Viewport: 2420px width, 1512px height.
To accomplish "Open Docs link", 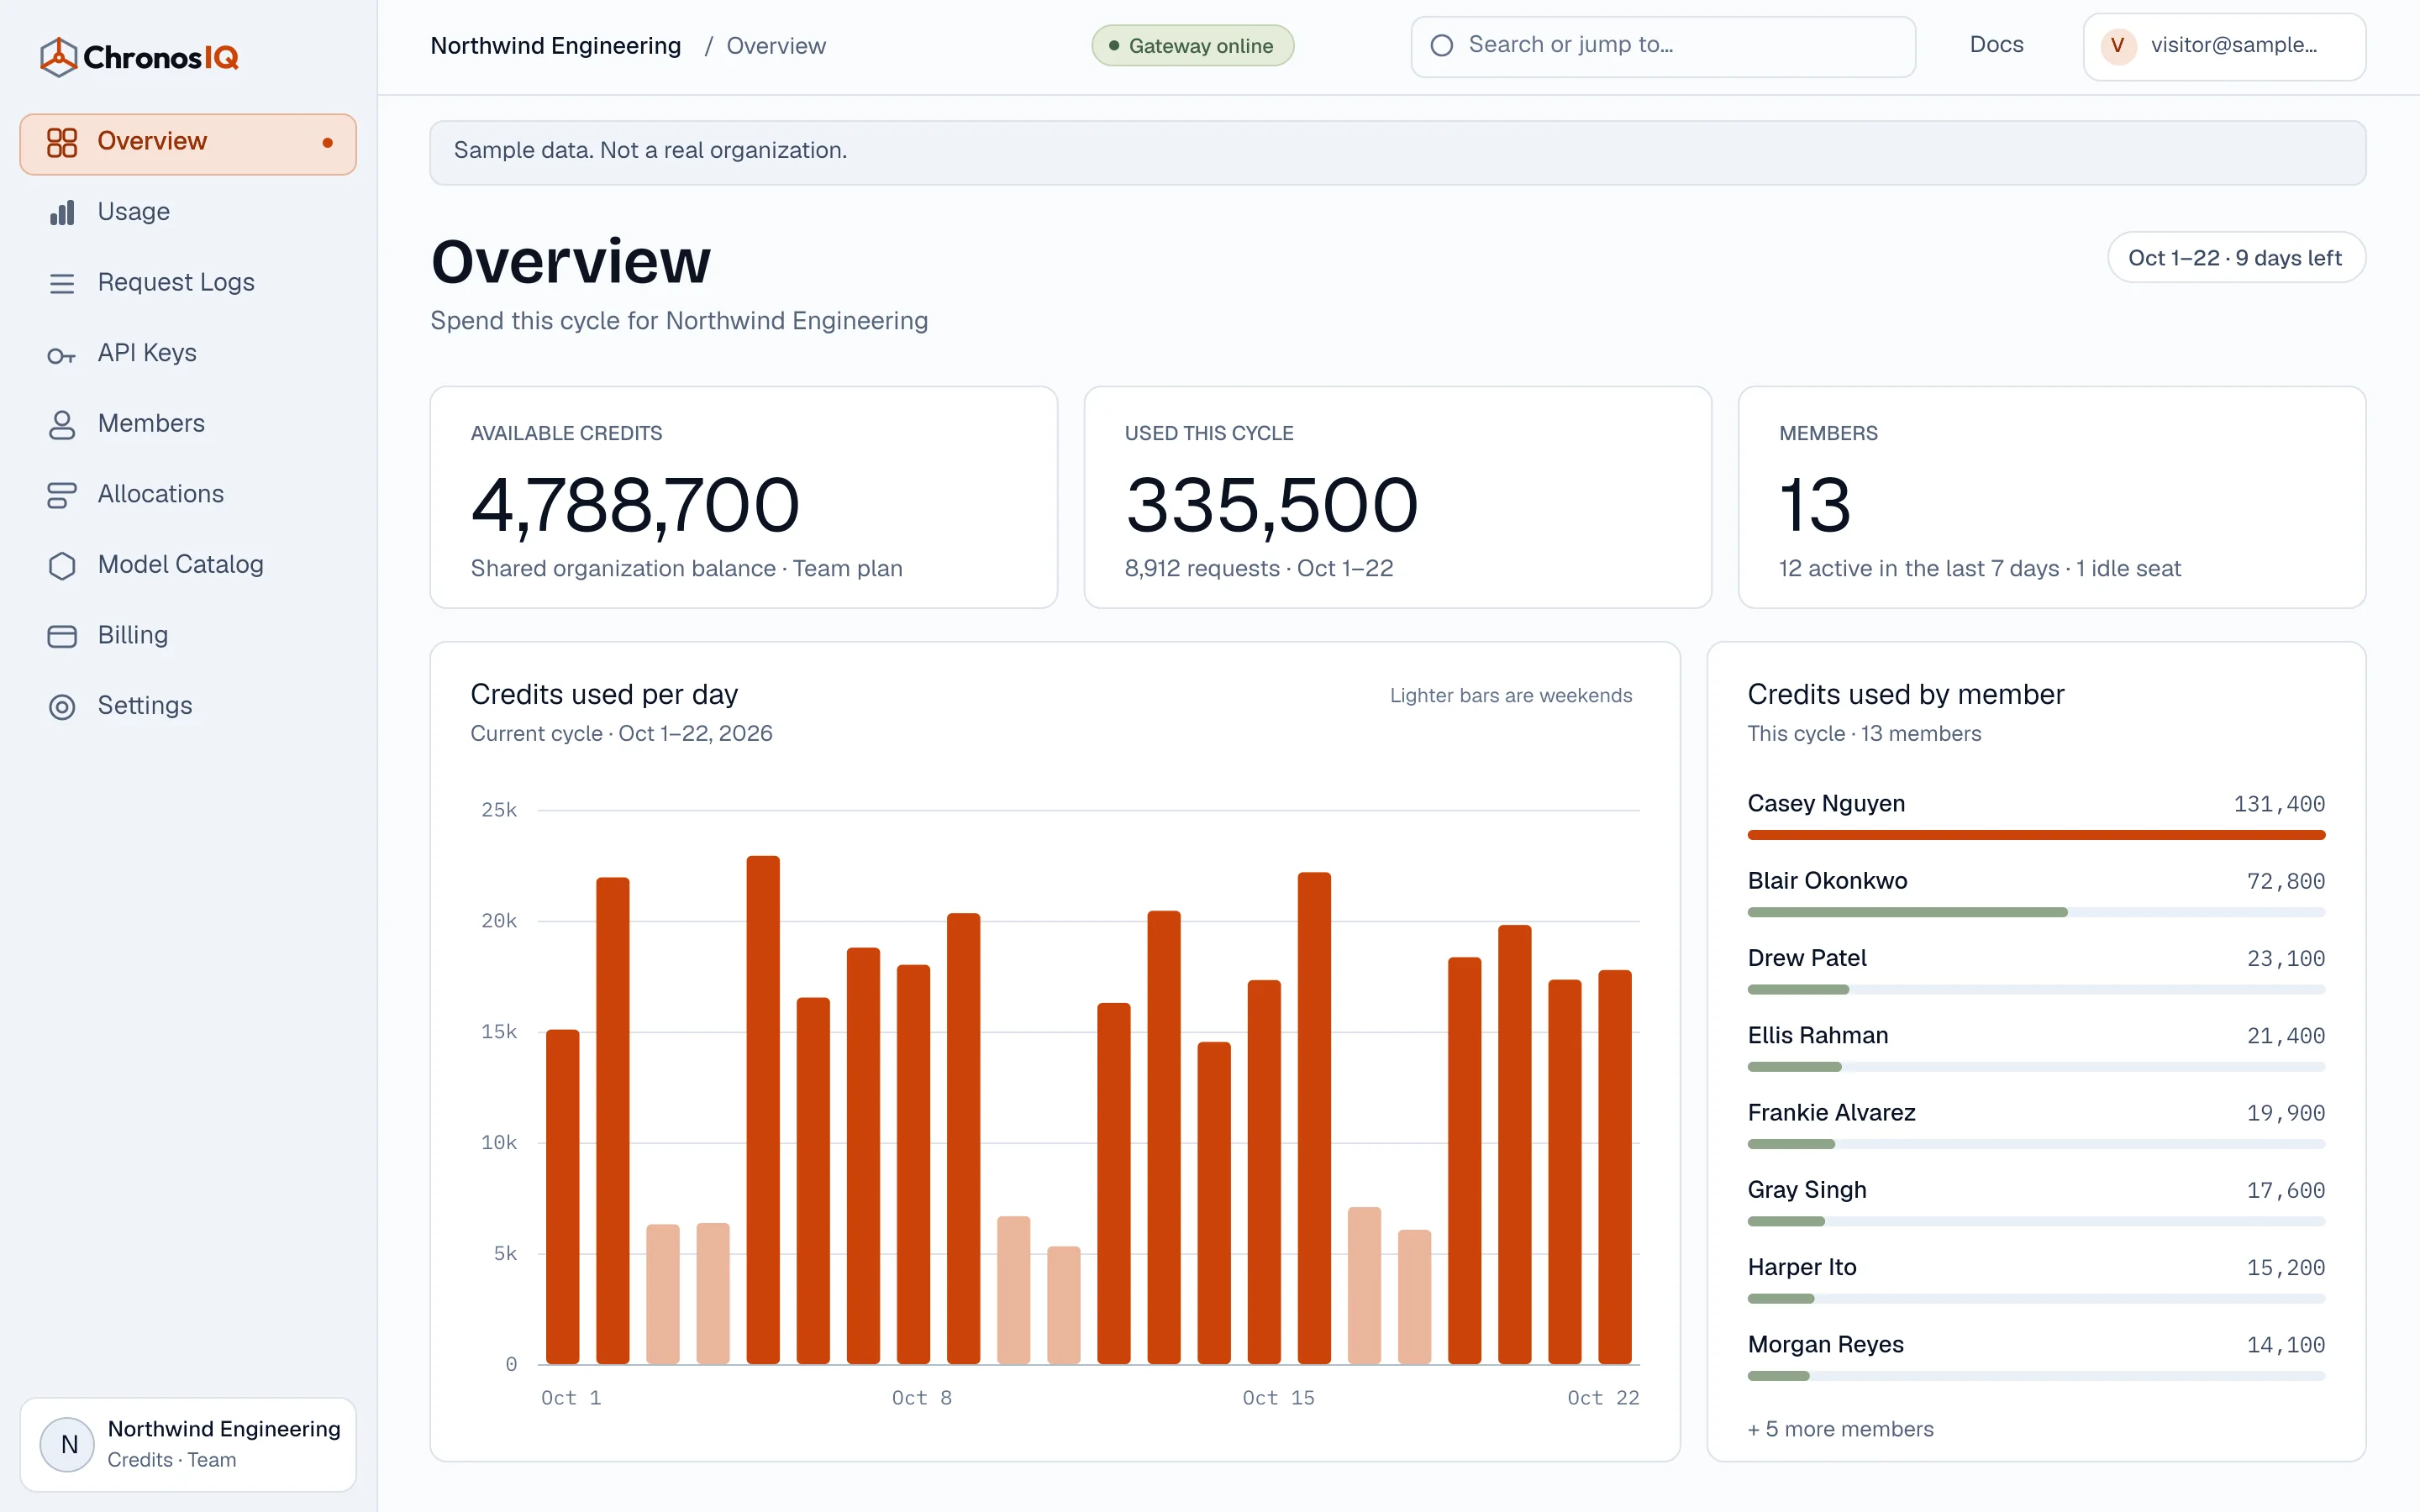I will click(x=1996, y=45).
